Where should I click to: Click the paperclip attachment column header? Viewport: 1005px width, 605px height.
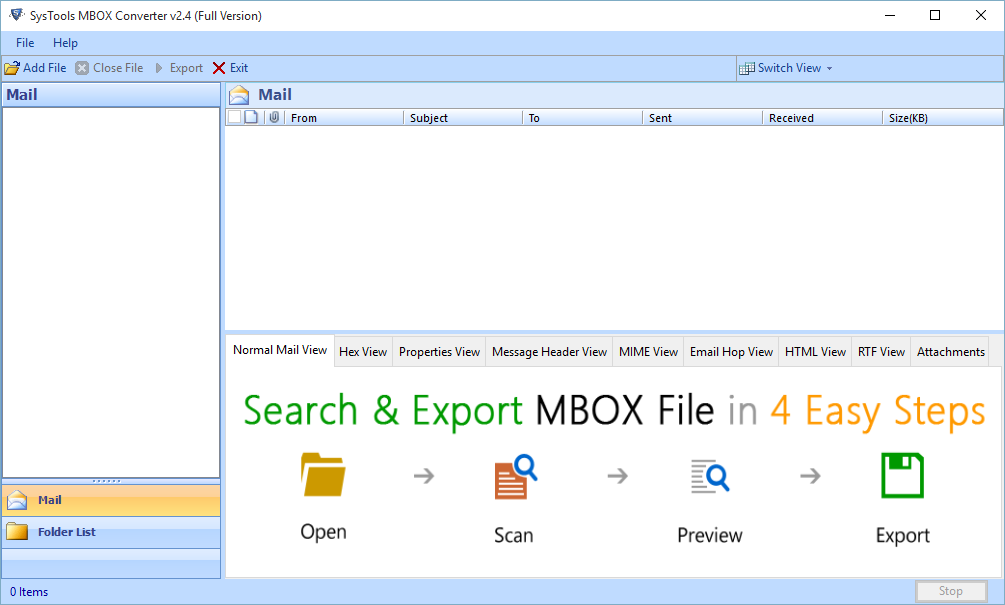pos(274,117)
